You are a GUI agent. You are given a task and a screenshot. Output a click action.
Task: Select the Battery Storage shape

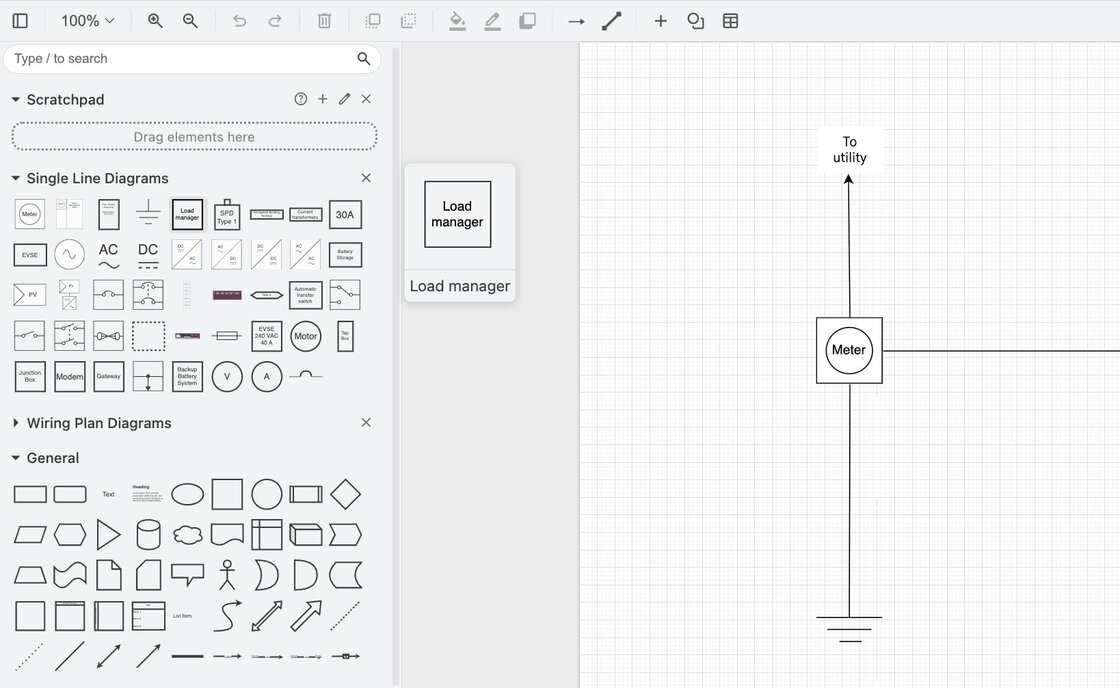[x=345, y=254]
